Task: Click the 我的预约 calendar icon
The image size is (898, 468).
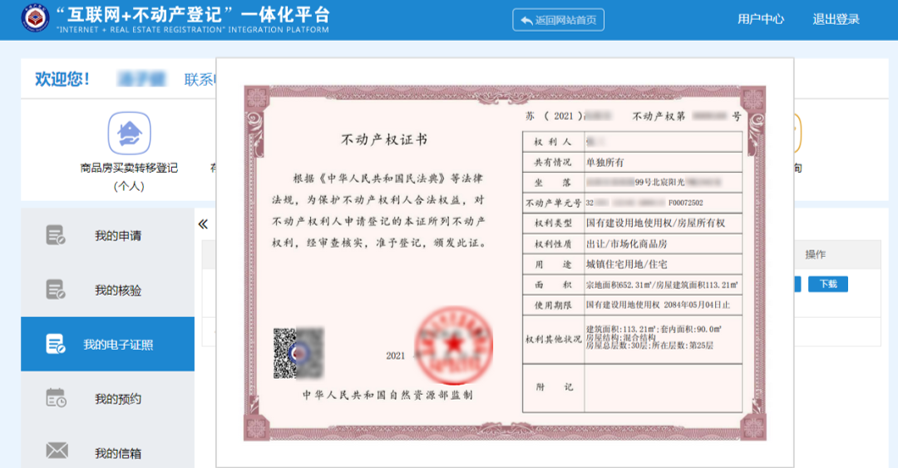Action: [56, 398]
